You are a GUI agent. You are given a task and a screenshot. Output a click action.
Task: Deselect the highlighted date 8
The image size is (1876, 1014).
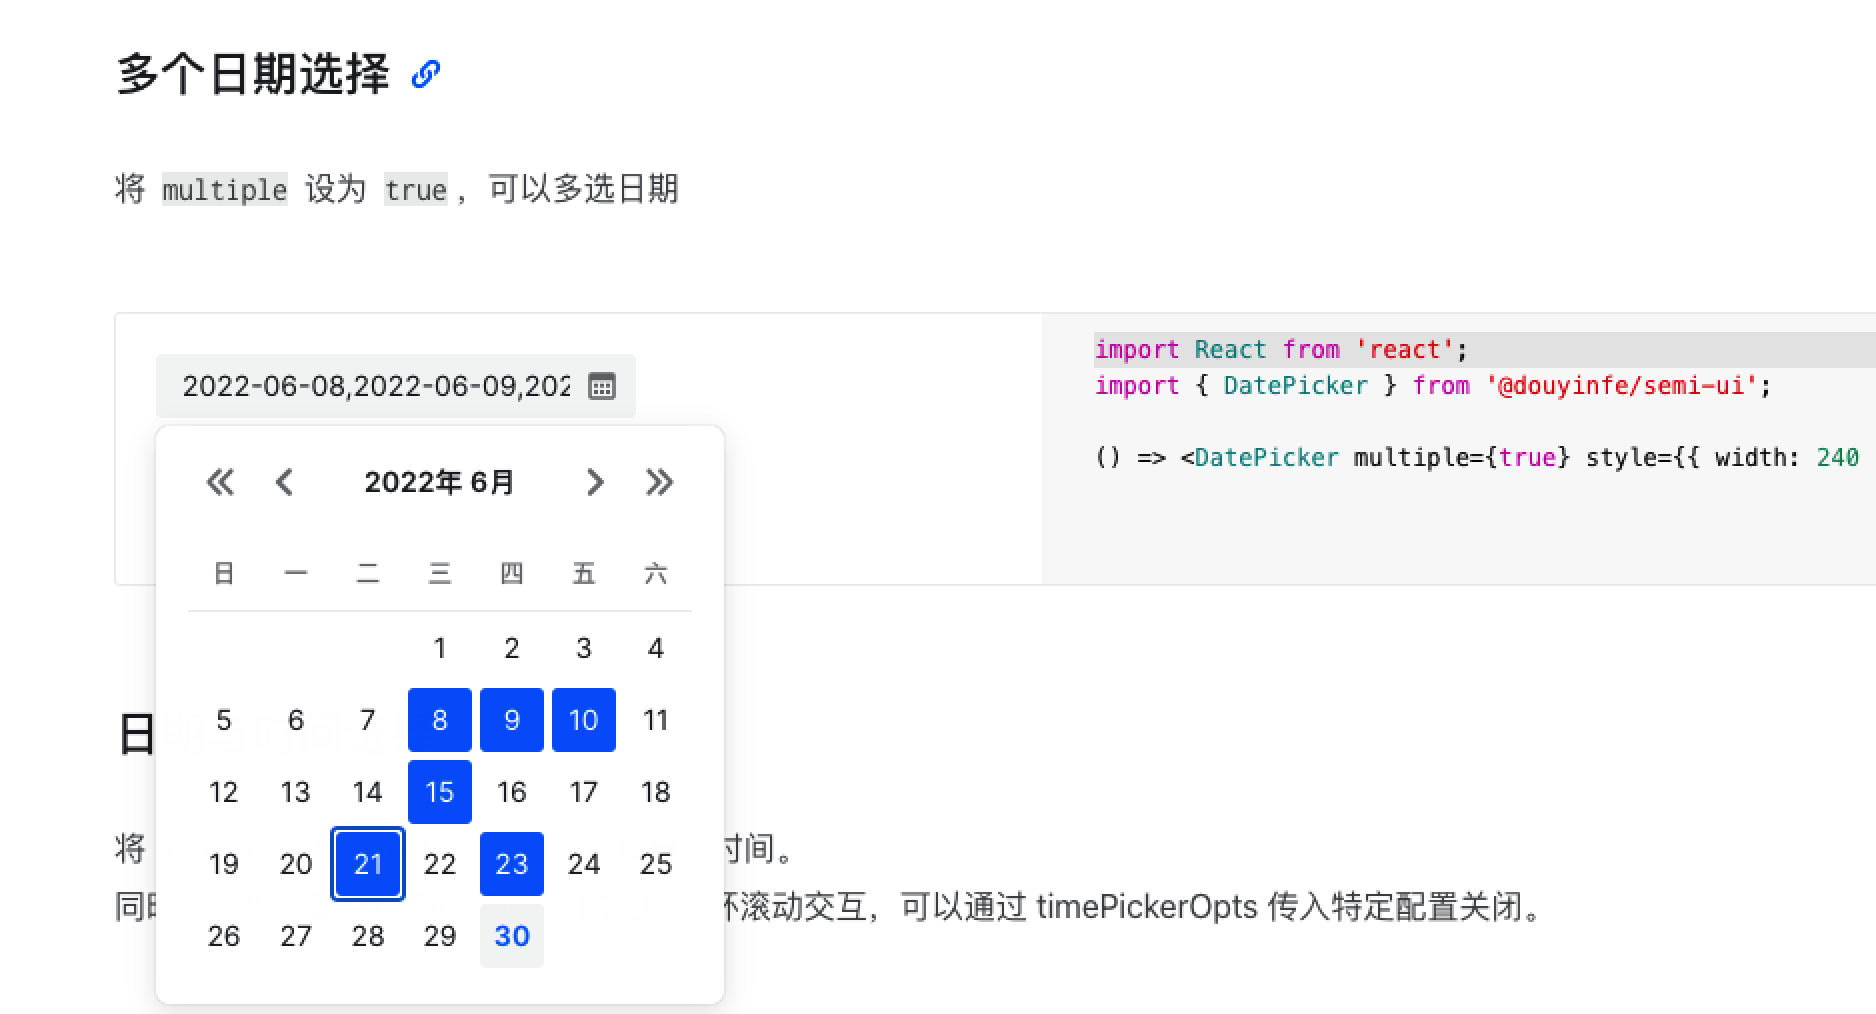click(440, 719)
